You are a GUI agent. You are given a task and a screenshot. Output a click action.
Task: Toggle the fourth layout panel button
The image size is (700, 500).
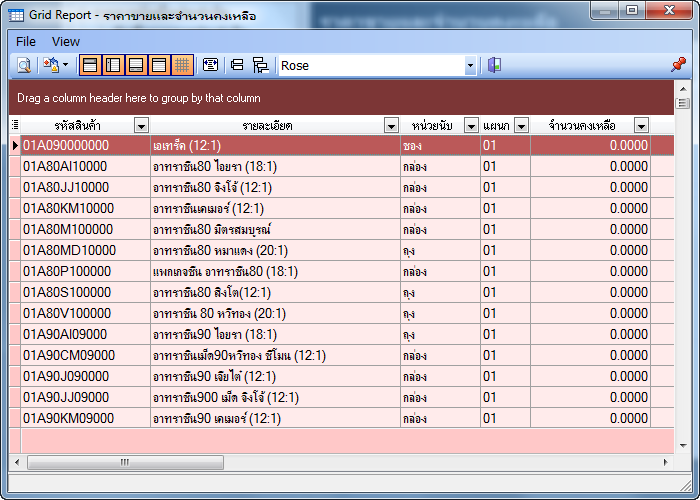pos(159,65)
